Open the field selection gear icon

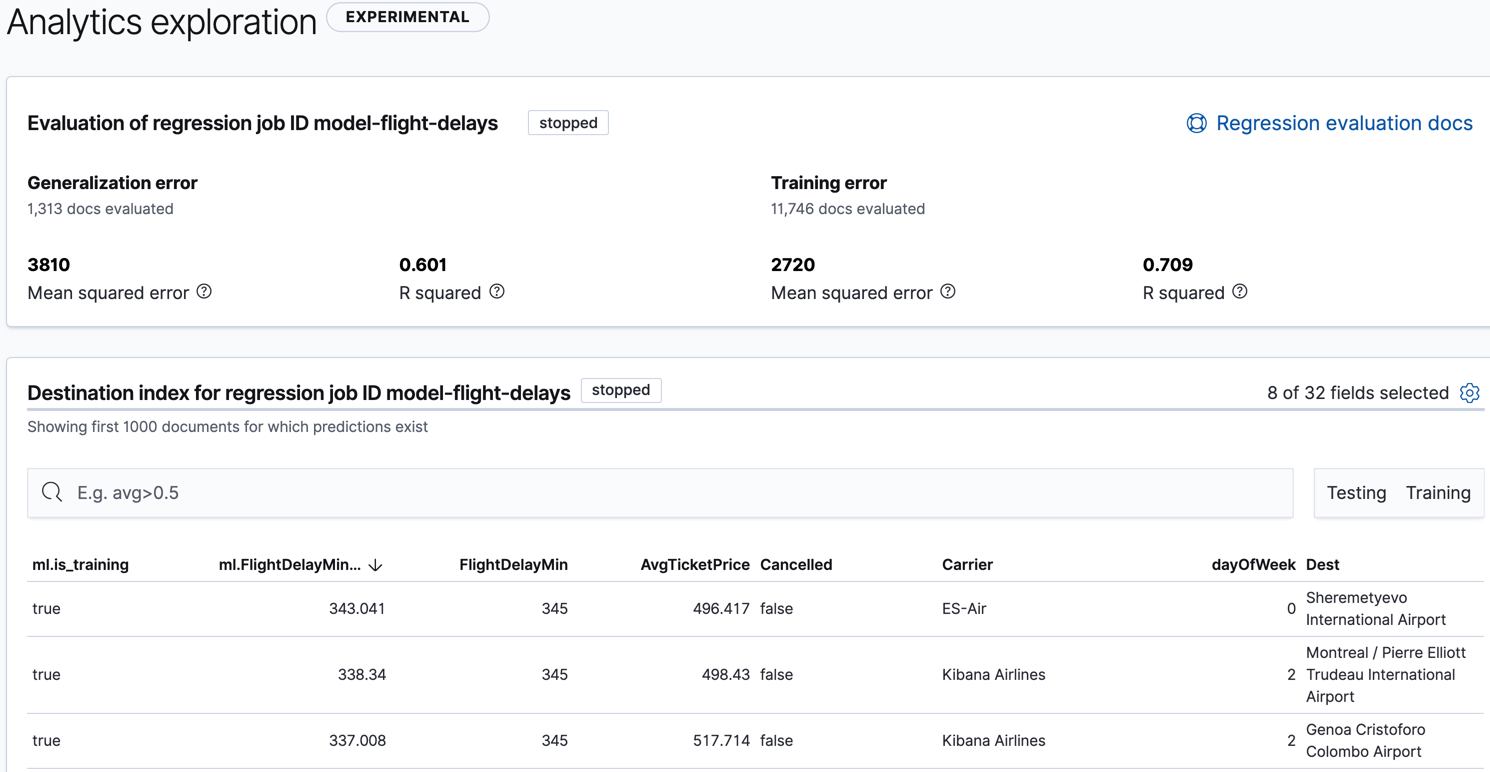point(1469,393)
